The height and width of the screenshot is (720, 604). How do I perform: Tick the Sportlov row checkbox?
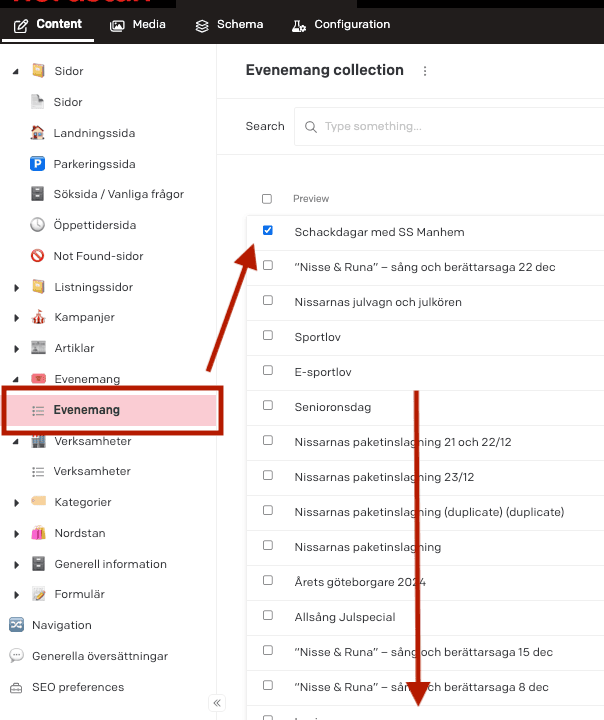pyautogui.click(x=267, y=336)
